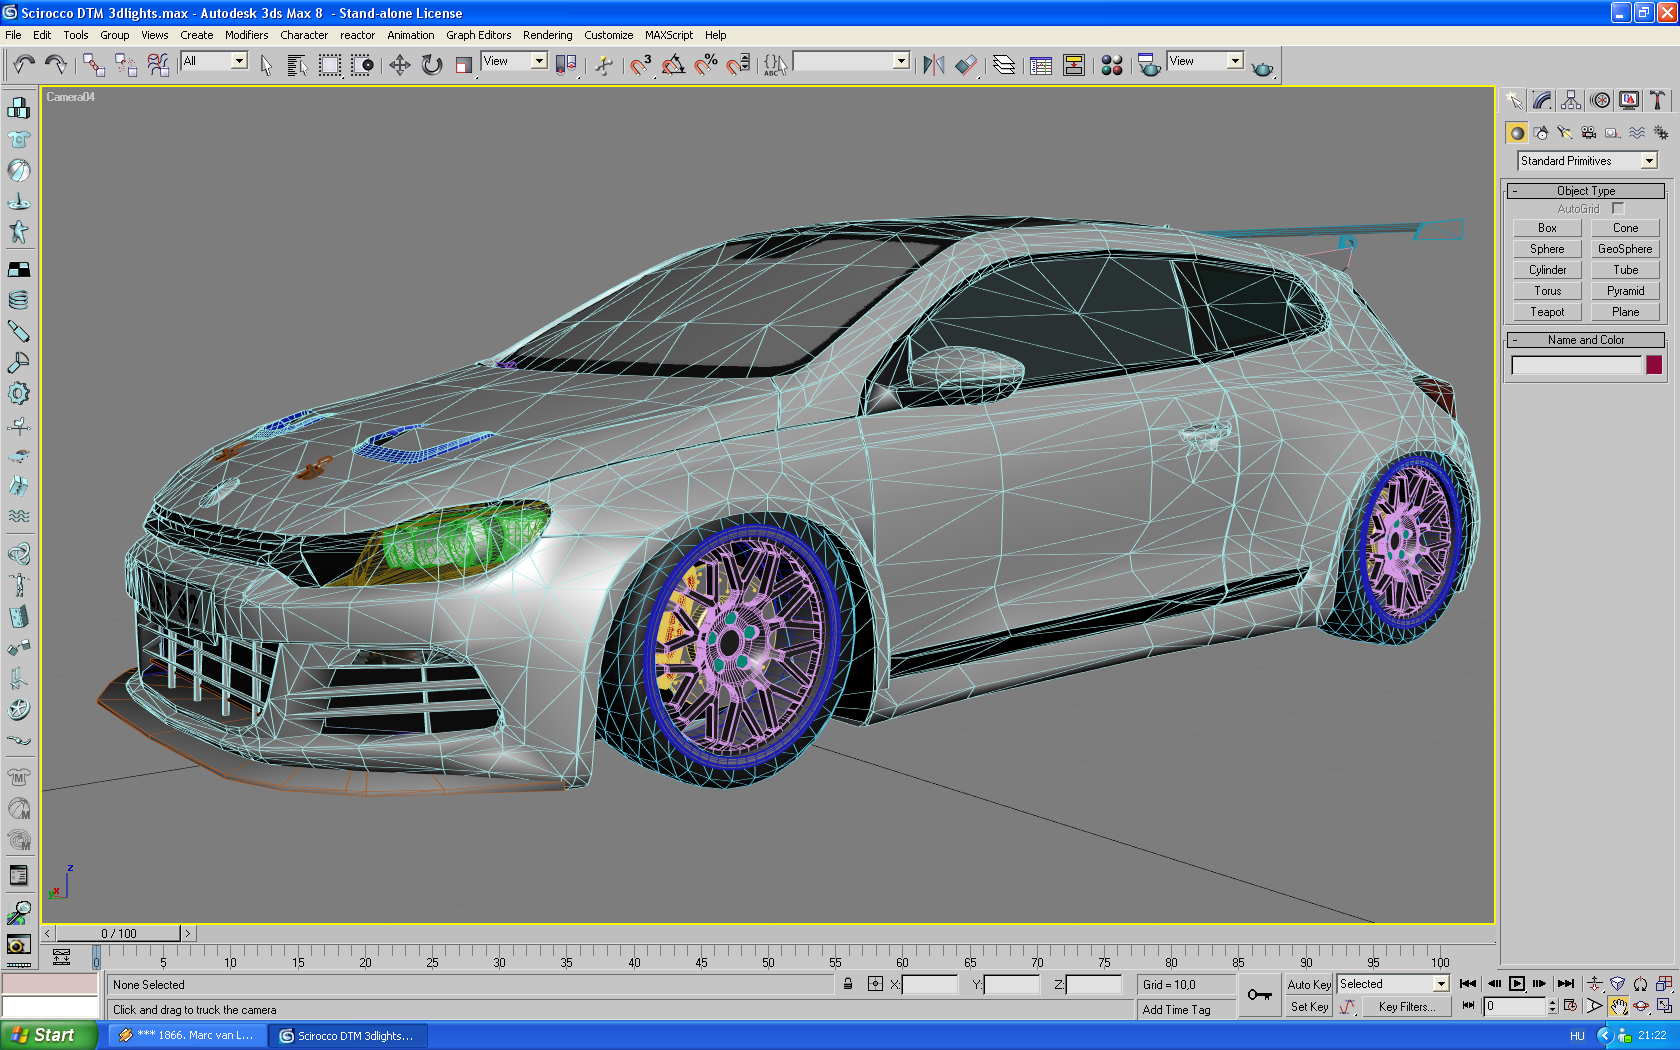Select the Lights category in the Create panel

(1565, 132)
